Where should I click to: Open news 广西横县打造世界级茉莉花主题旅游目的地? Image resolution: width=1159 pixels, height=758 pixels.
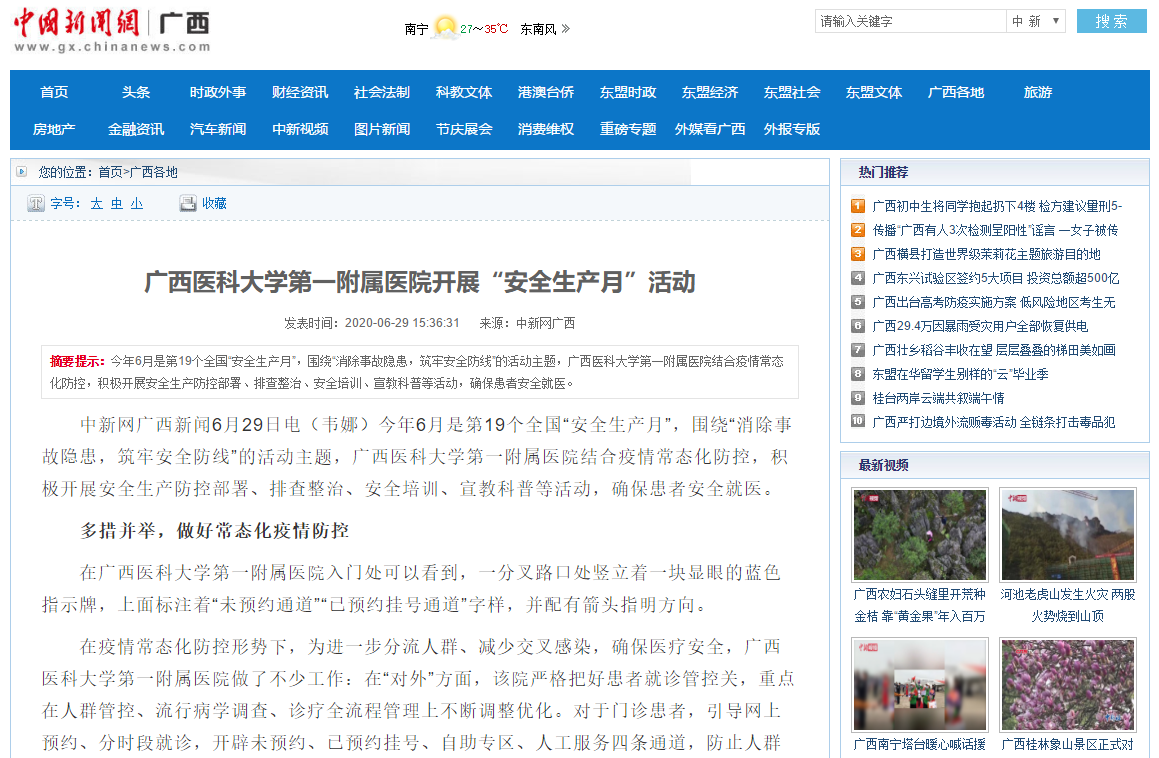(x=986, y=254)
